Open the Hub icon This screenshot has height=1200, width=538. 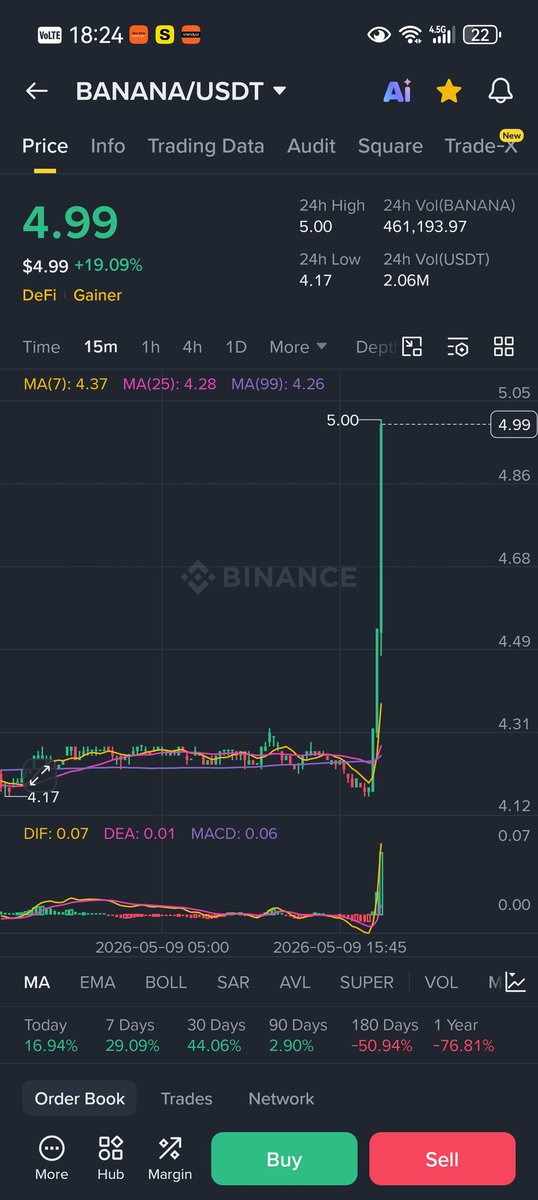[x=111, y=1159]
